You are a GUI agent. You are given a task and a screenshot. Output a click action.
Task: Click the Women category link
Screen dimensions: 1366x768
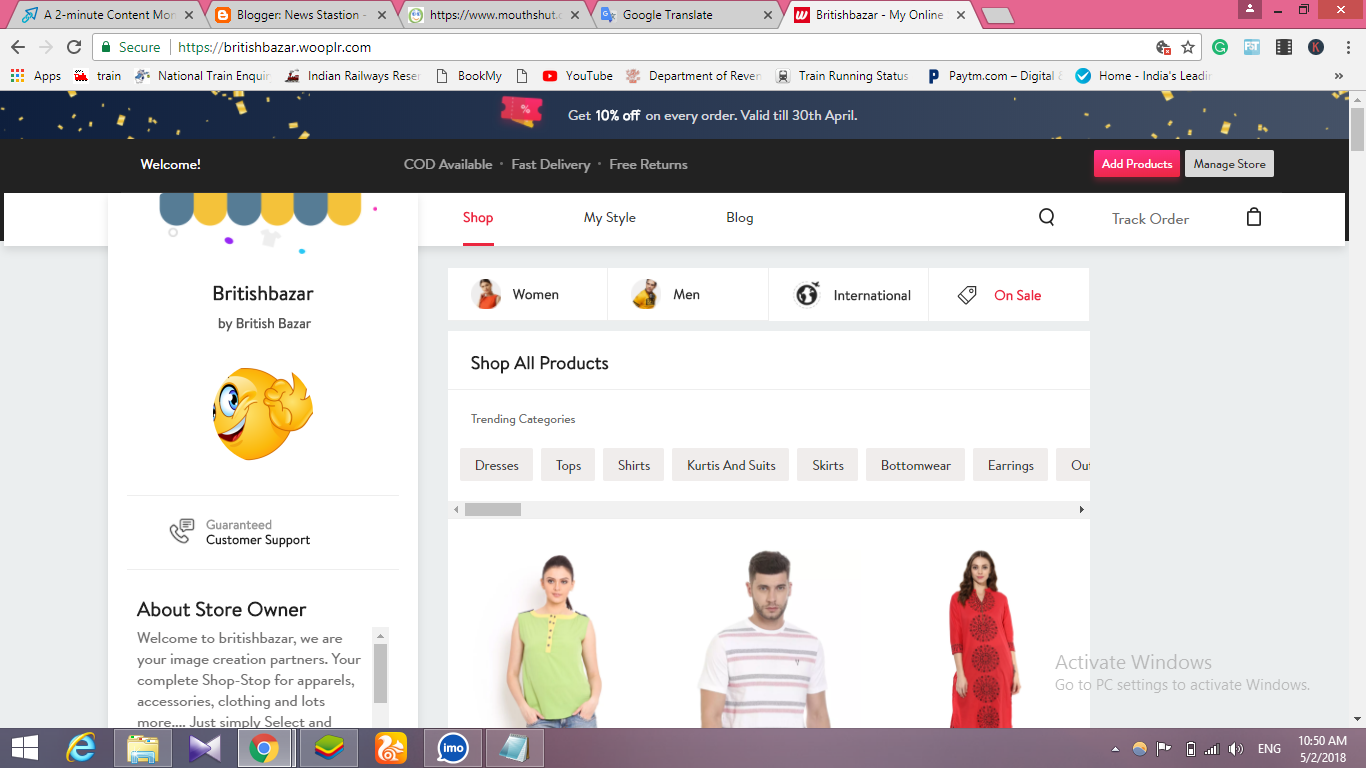(x=535, y=295)
